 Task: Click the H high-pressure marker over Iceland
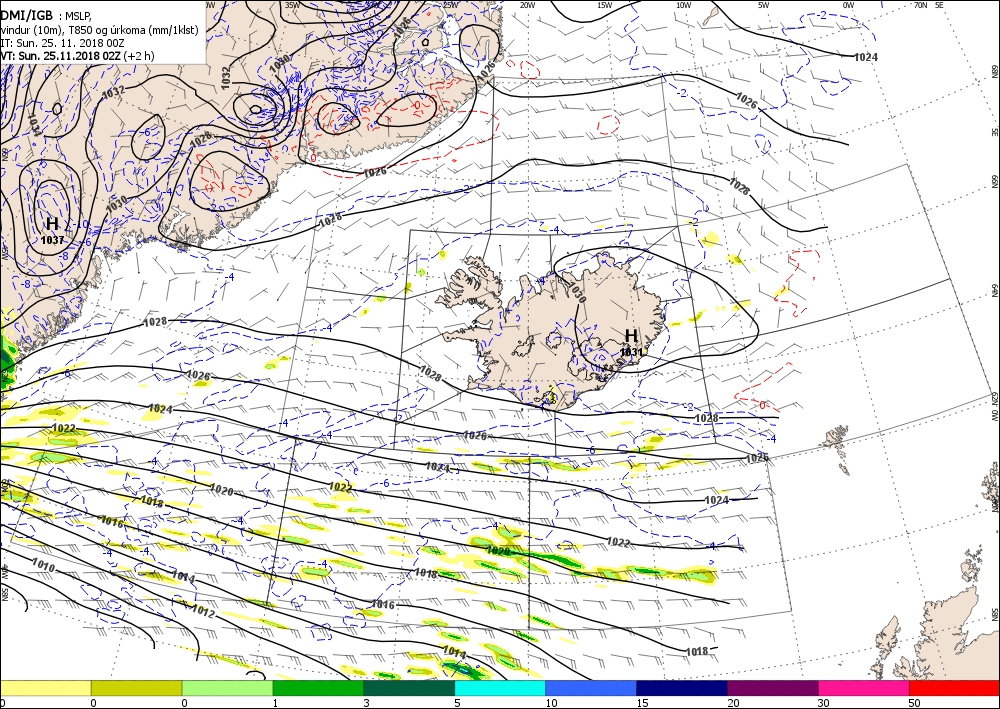point(631,335)
